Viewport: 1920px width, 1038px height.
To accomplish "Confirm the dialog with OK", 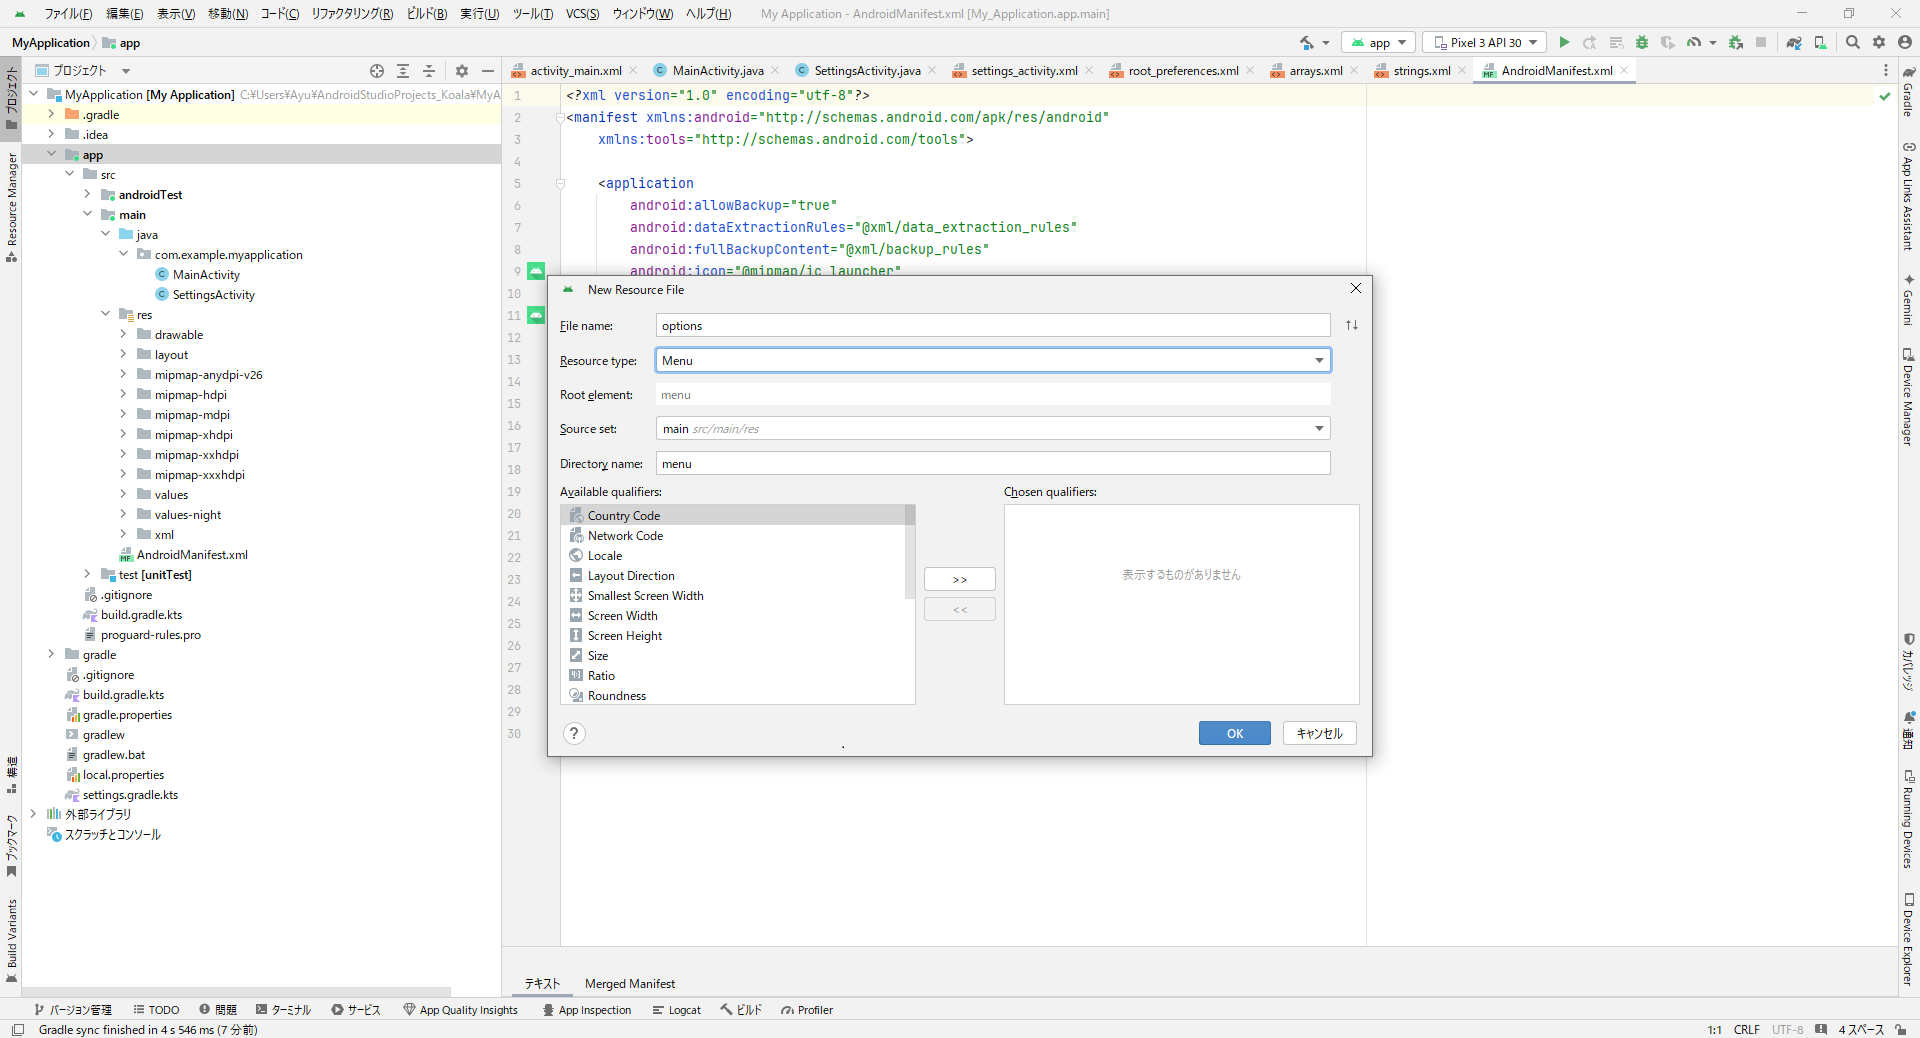I will (x=1235, y=733).
